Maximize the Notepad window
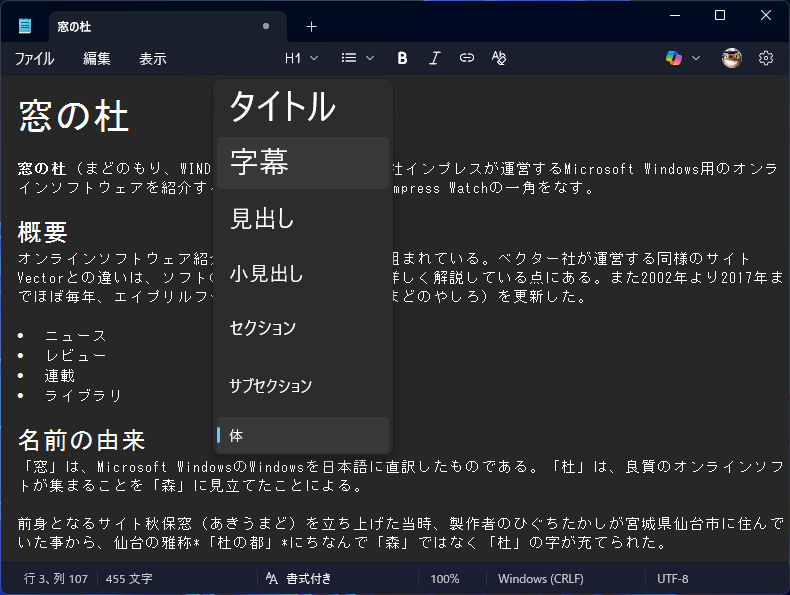 720,15
